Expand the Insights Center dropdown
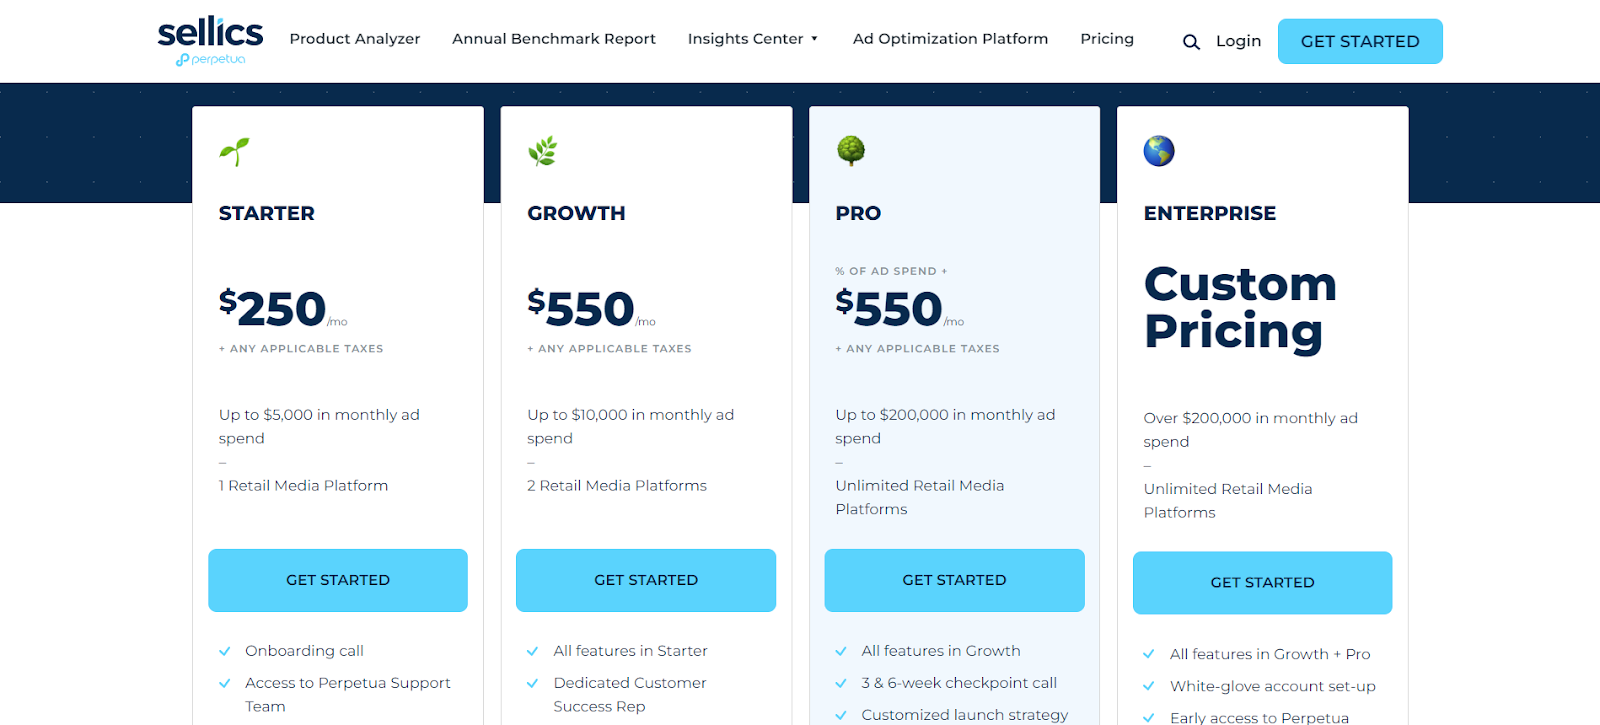Viewport: 1600px width, 725px height. click(x=753, y=39)
